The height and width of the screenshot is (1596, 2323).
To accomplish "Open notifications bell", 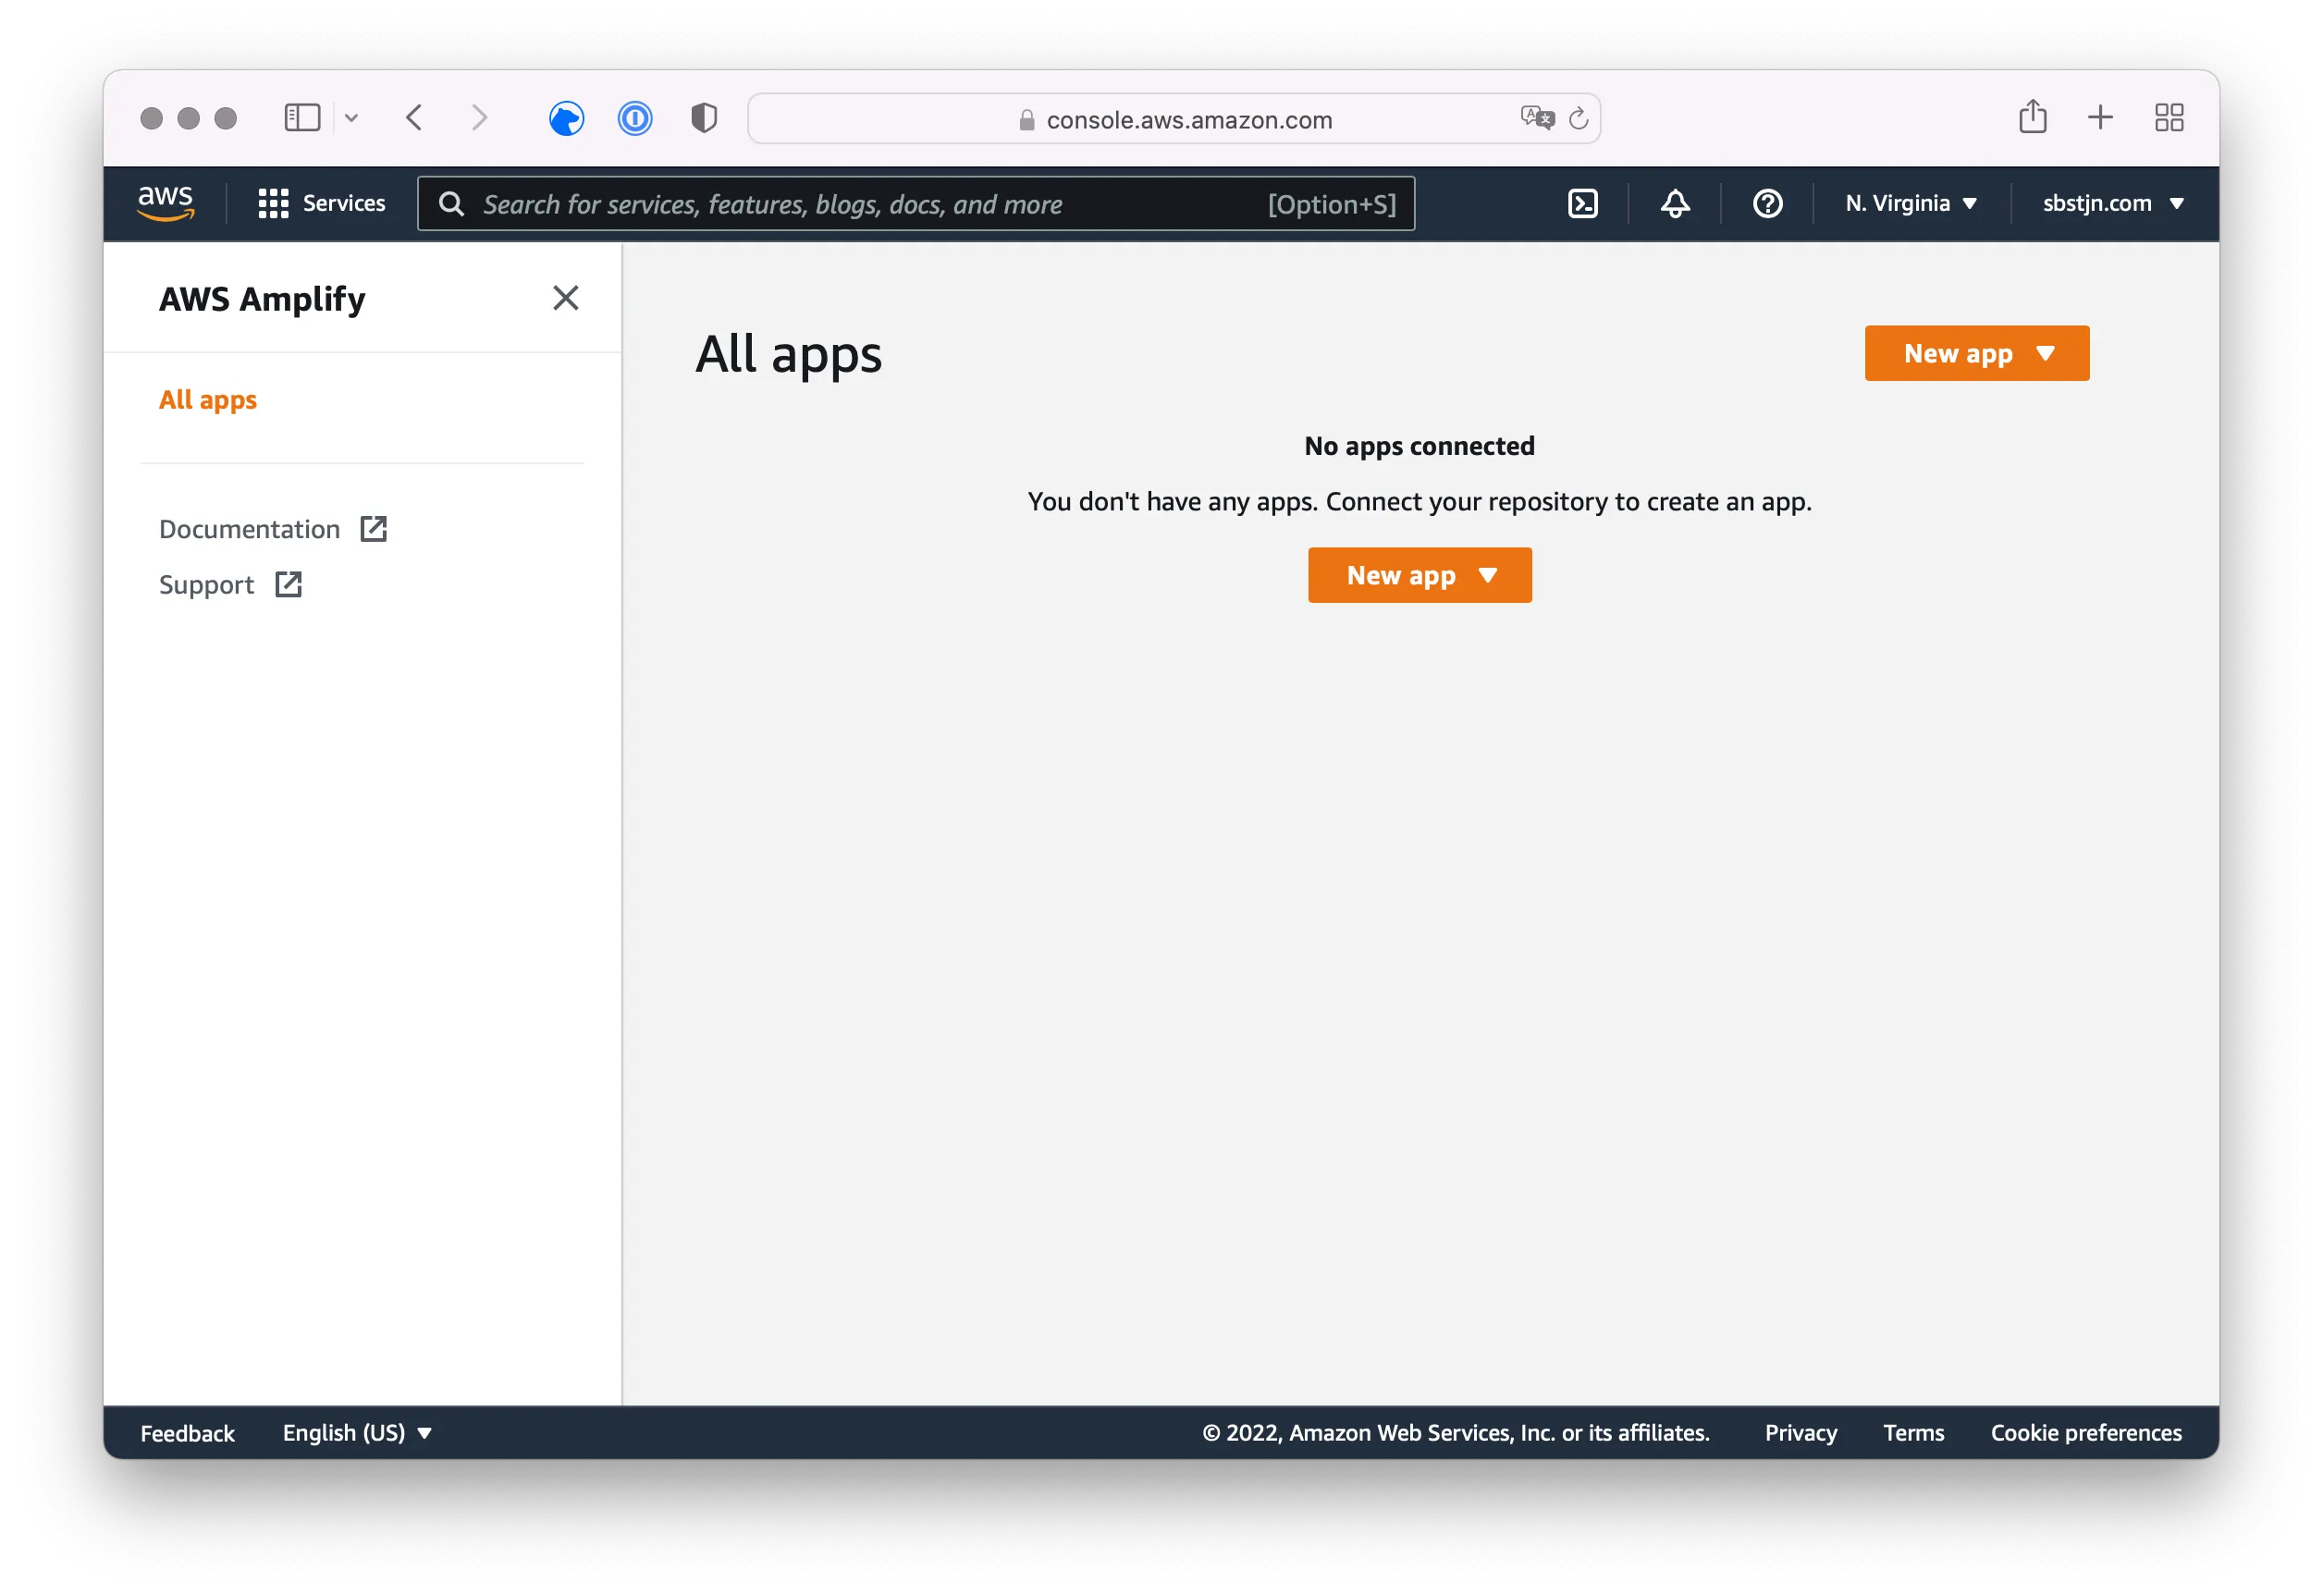I will click(x=1674, y=203).
